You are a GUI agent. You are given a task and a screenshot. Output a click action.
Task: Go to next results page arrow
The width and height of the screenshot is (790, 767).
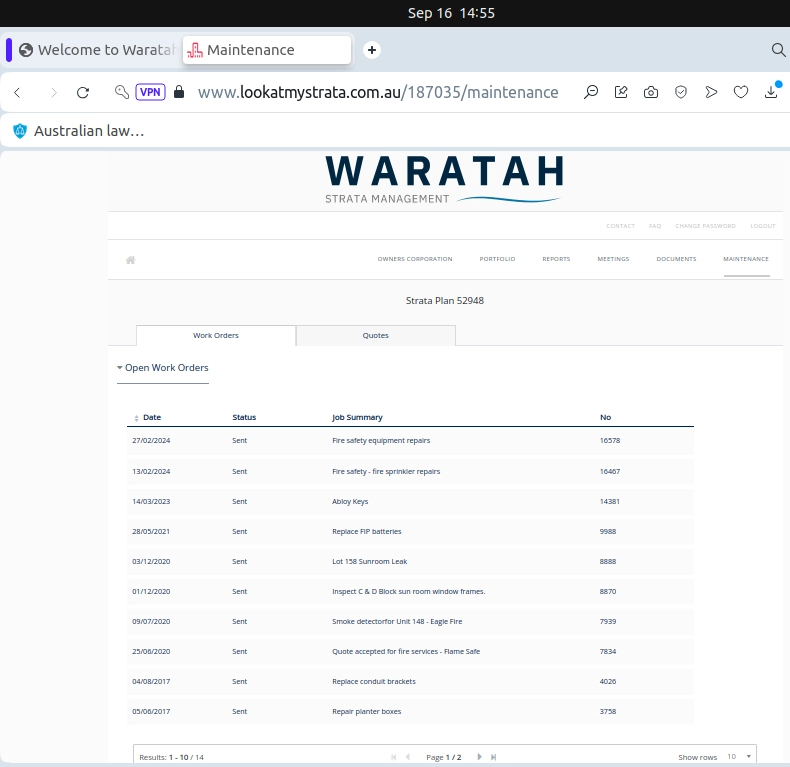[479, 757]
